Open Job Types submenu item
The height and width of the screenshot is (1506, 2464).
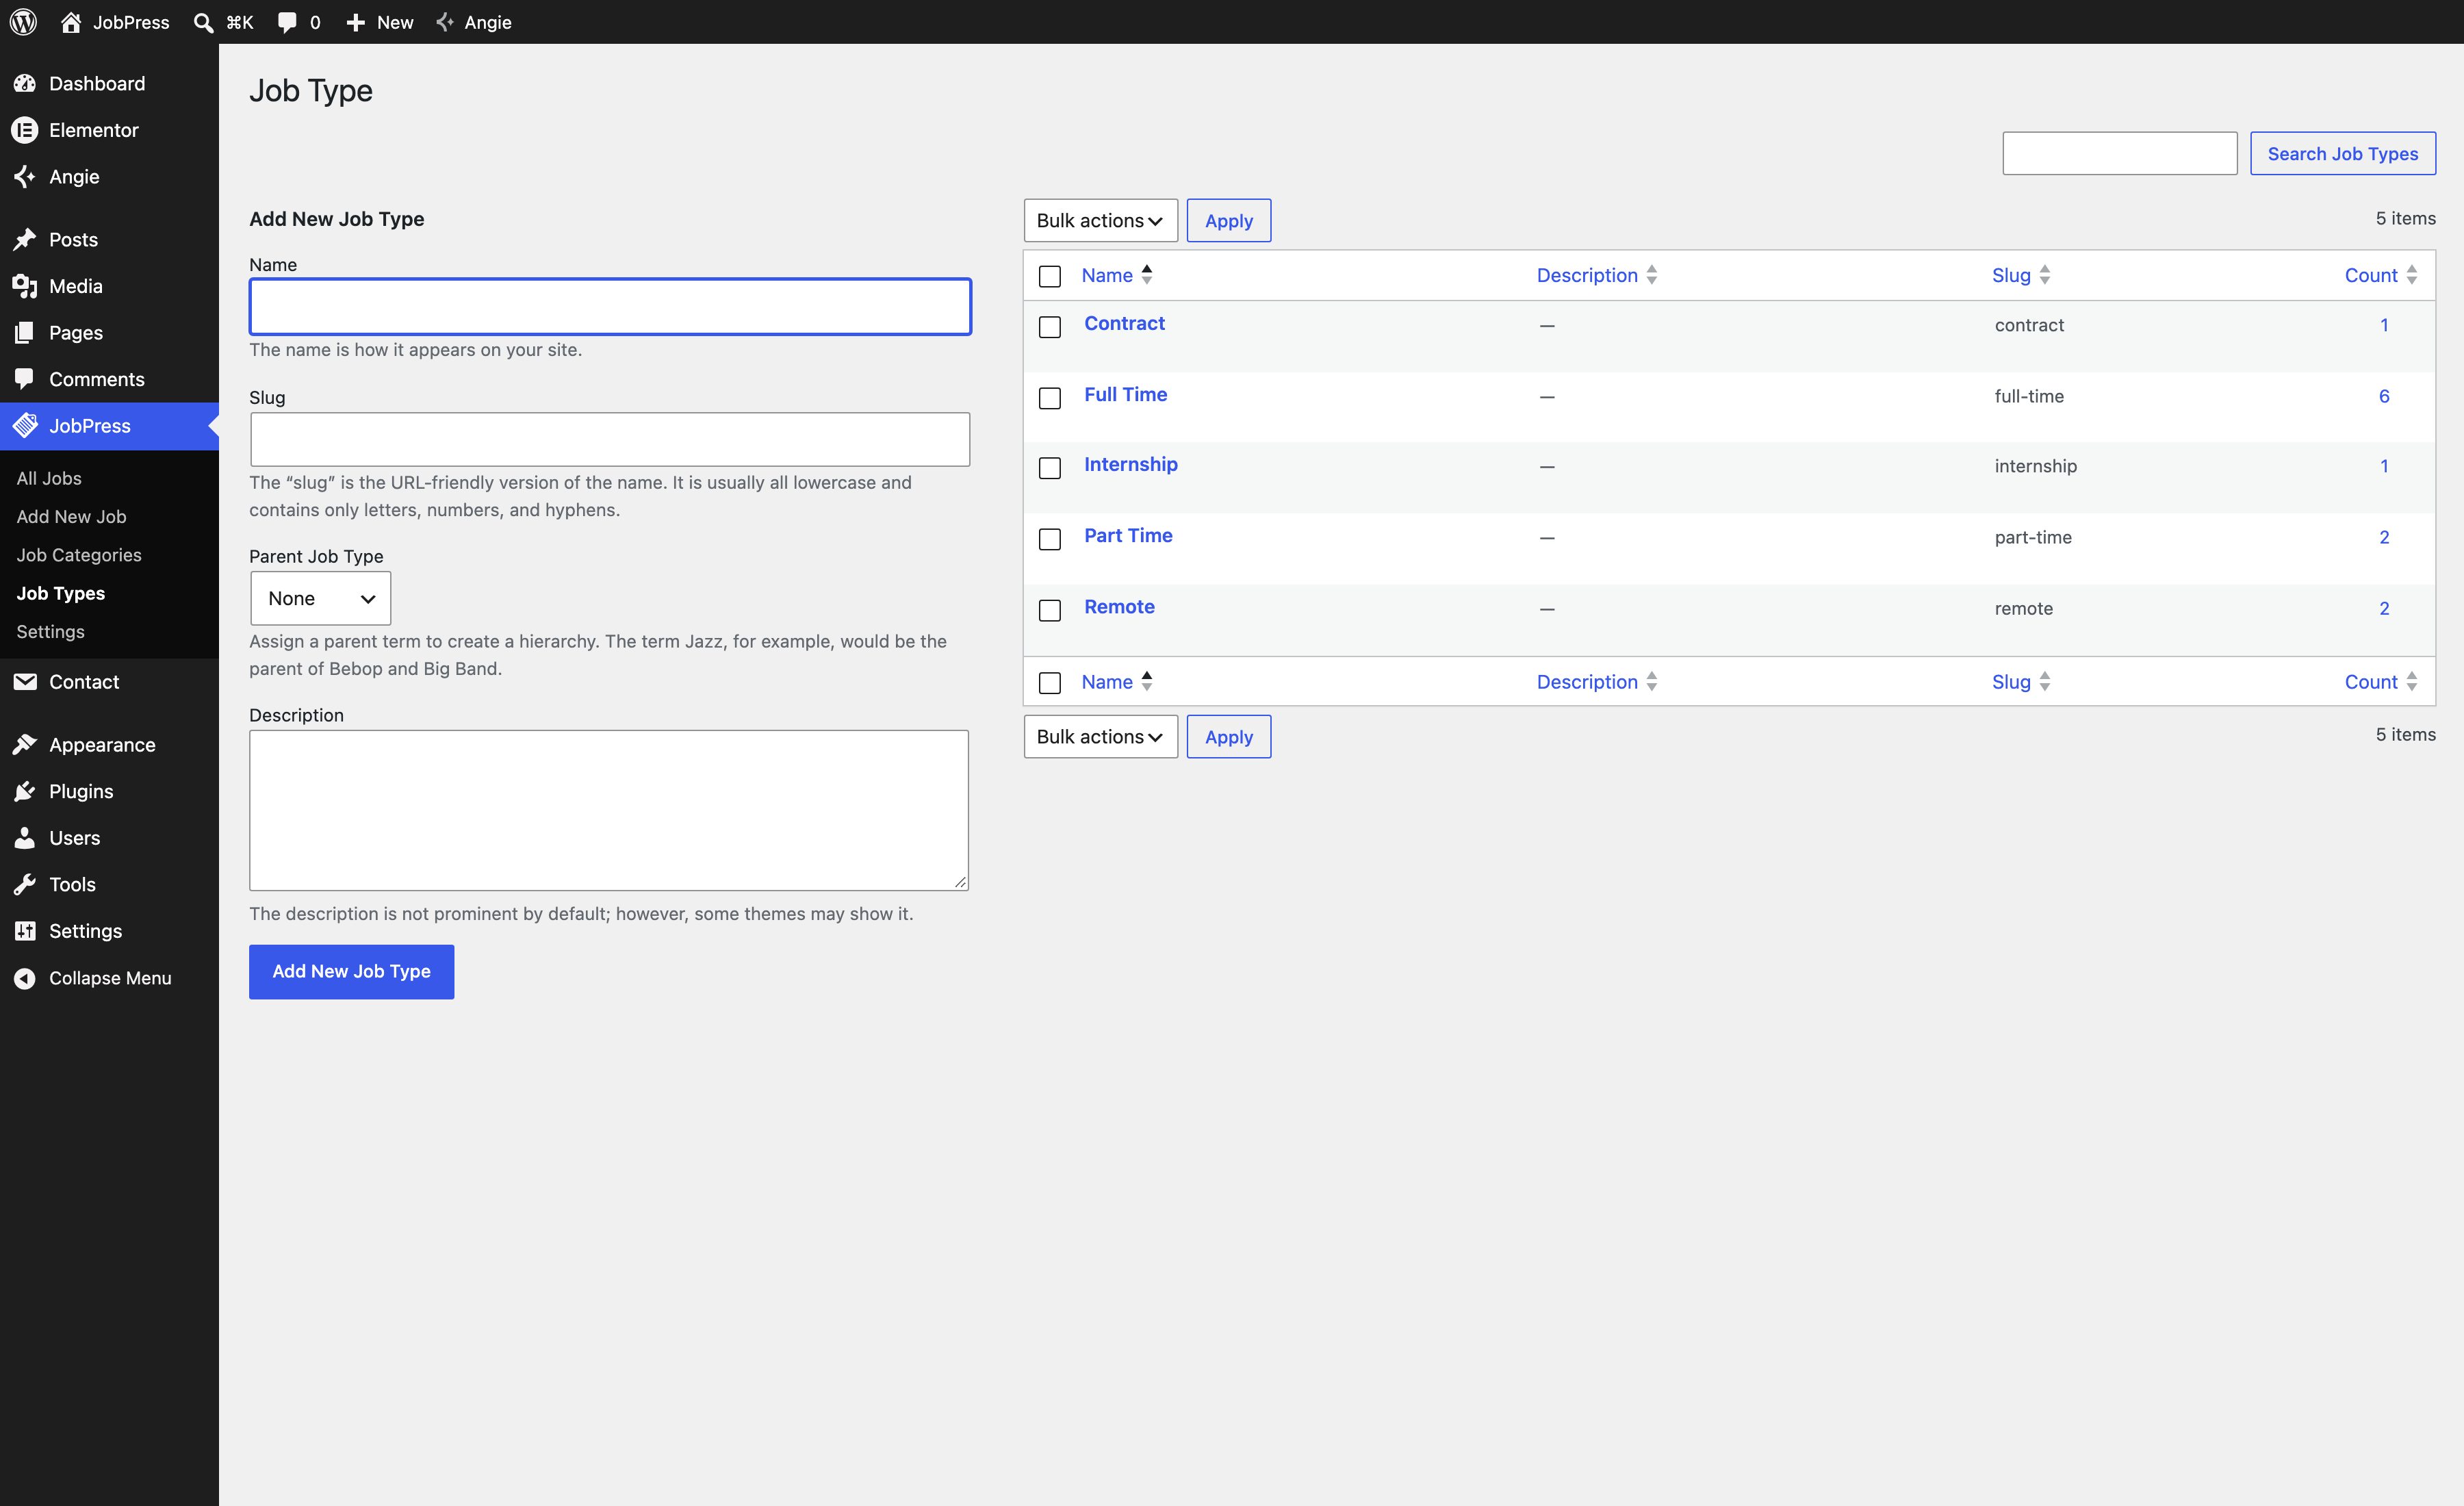coord(60,593)
